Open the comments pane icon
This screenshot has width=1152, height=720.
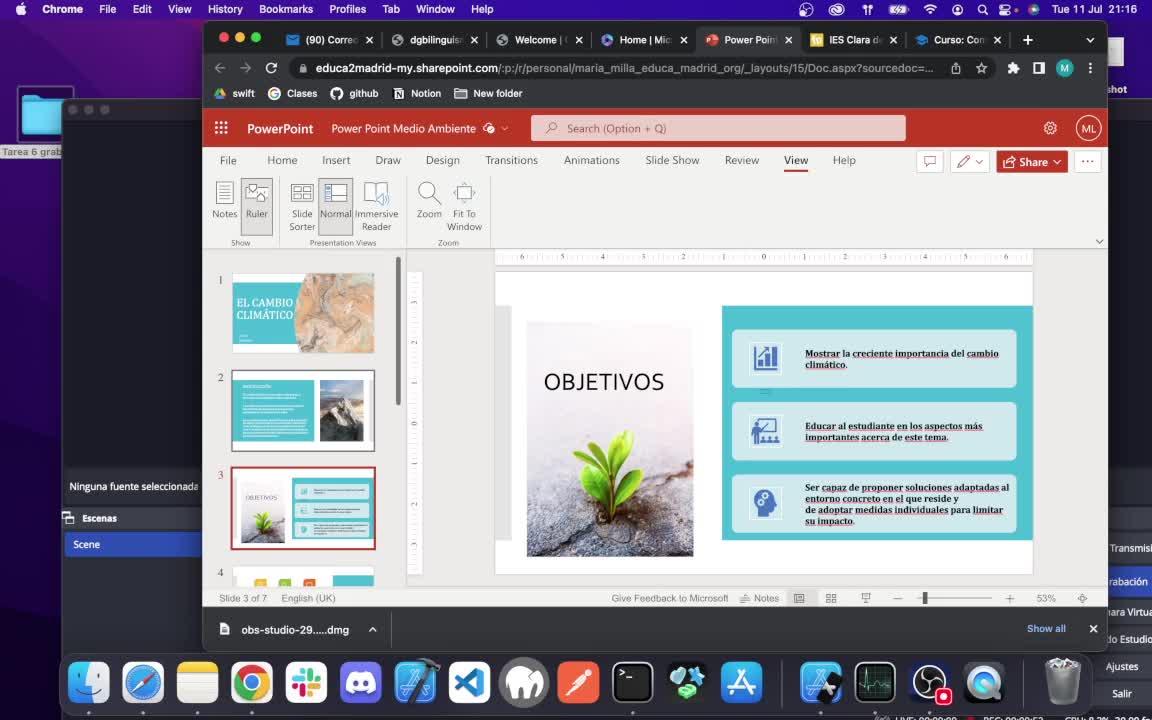tap(930, 161)
